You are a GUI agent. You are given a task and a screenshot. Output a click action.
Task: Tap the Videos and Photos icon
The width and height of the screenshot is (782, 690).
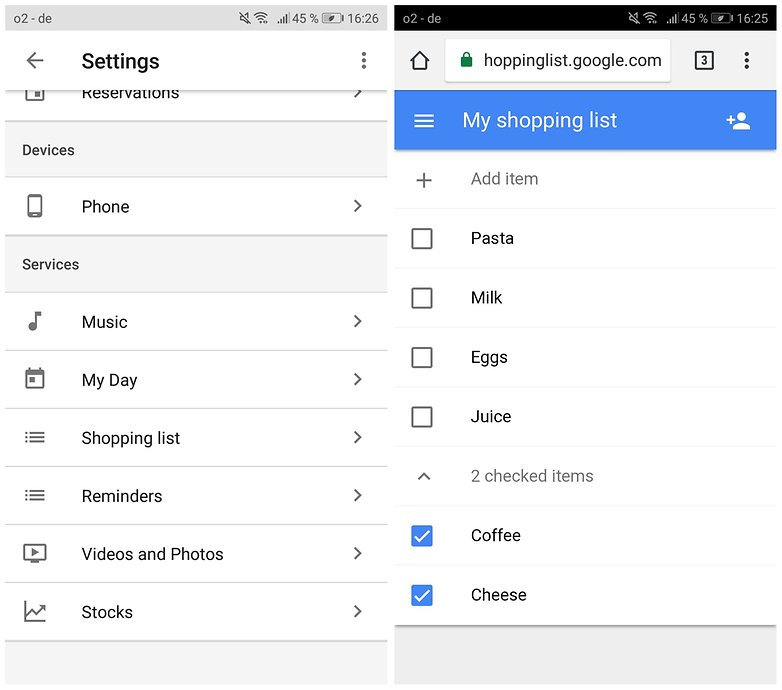(x=34, y=553)
